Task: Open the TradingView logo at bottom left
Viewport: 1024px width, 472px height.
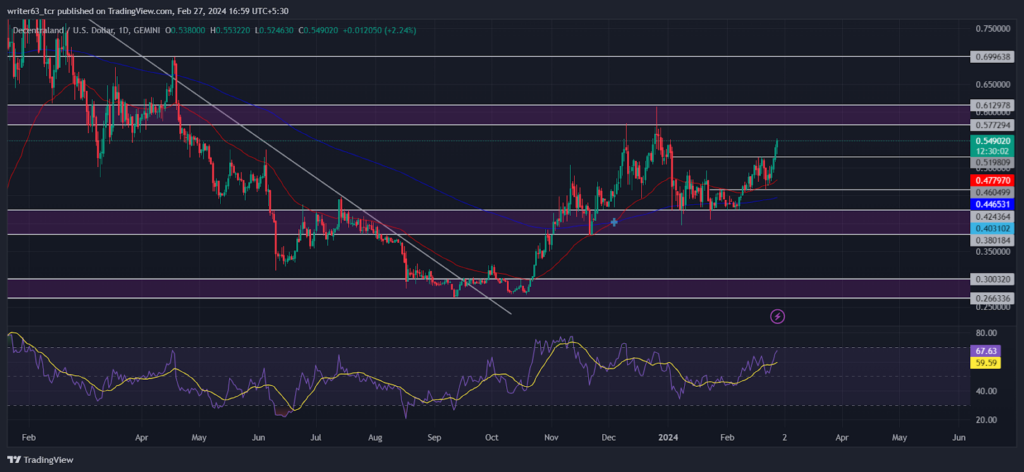Action: (x=40, y=460)
